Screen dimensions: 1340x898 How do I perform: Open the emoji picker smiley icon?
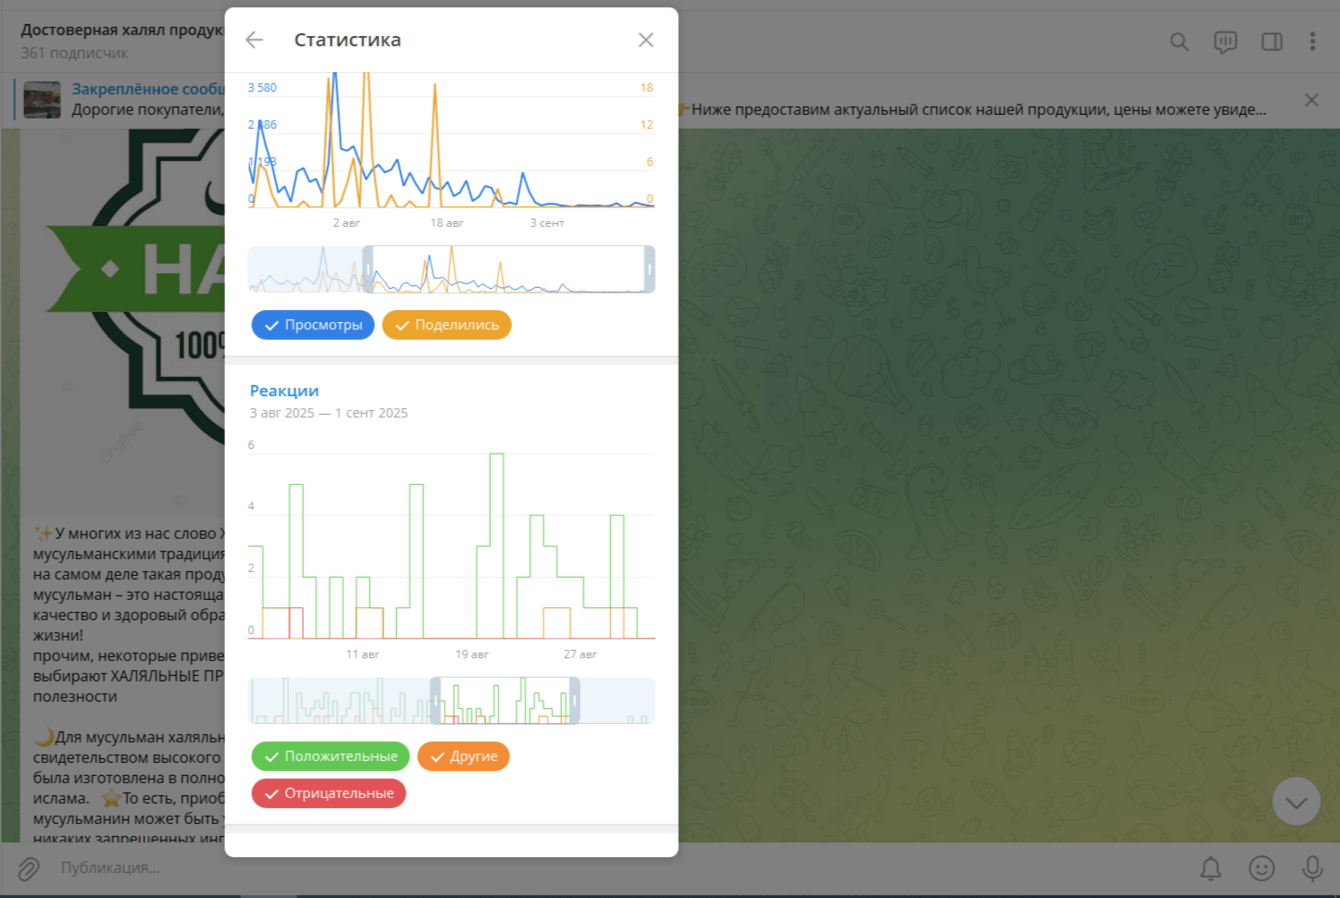coord(1262,868)
